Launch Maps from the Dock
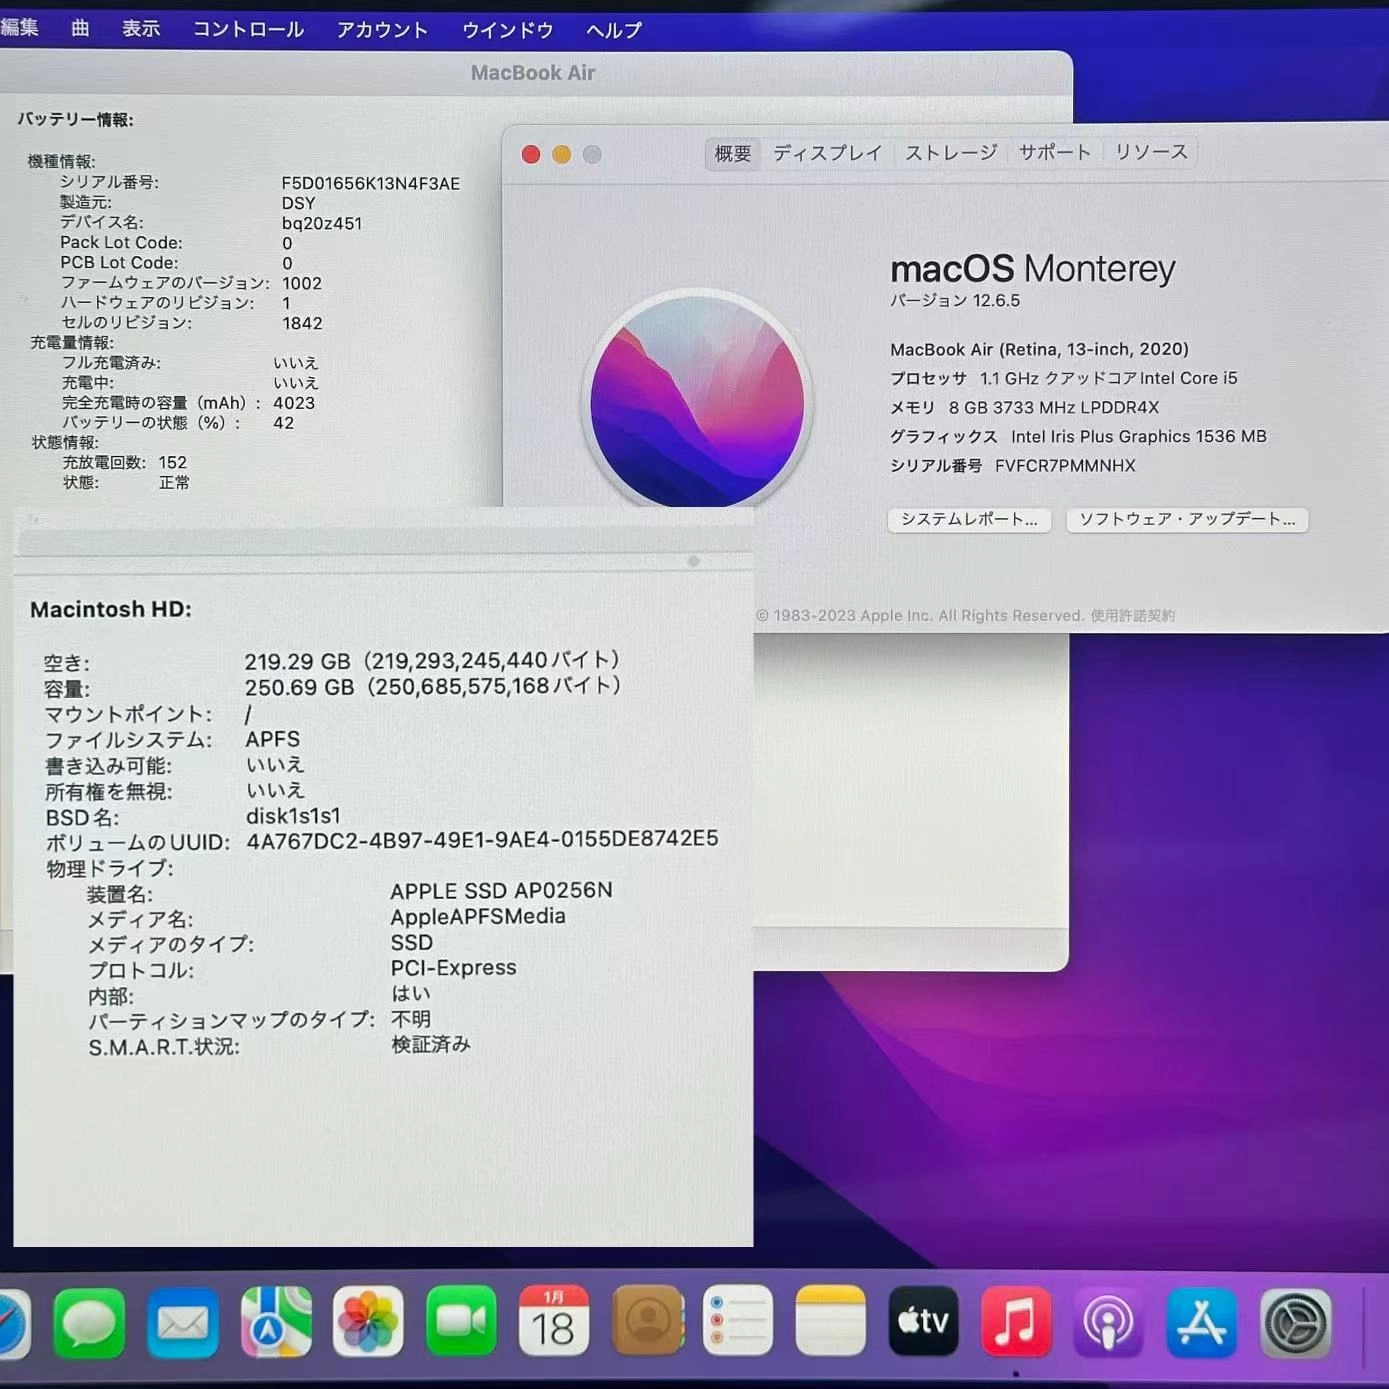This screenshot has width=1389, height=1389. tap(275, 1322)
